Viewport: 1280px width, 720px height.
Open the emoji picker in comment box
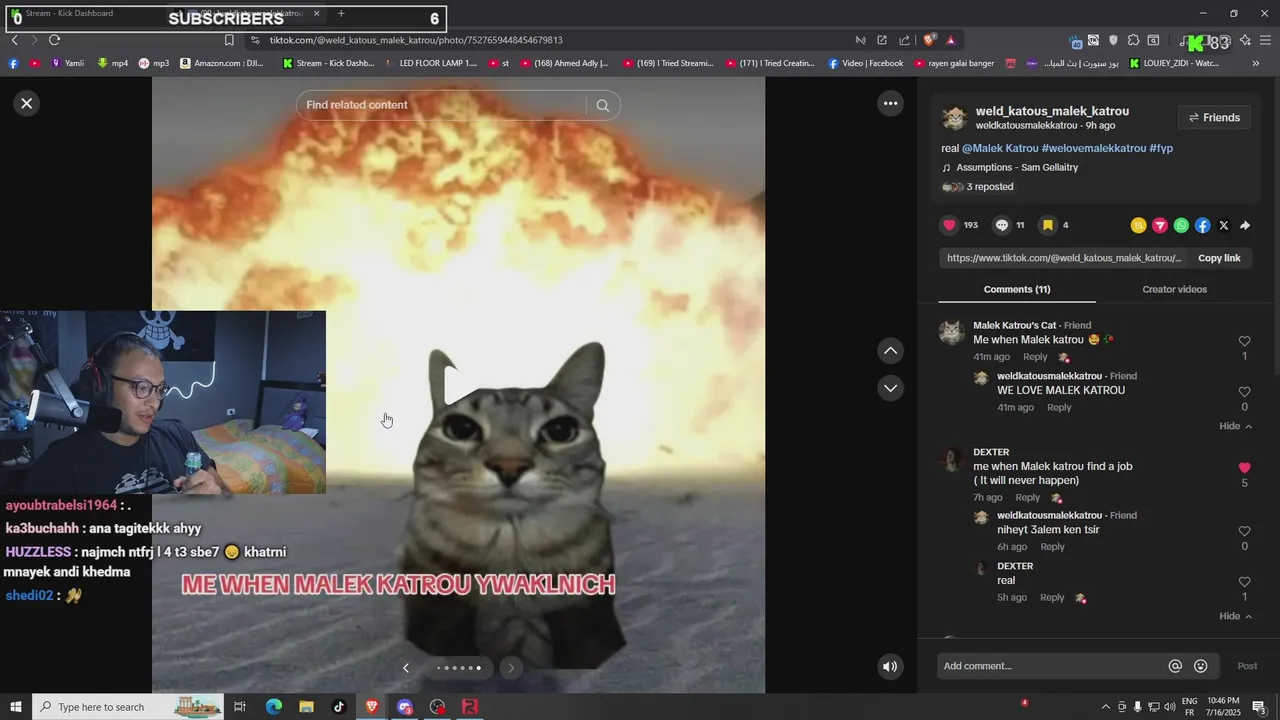pos(1201,666)
